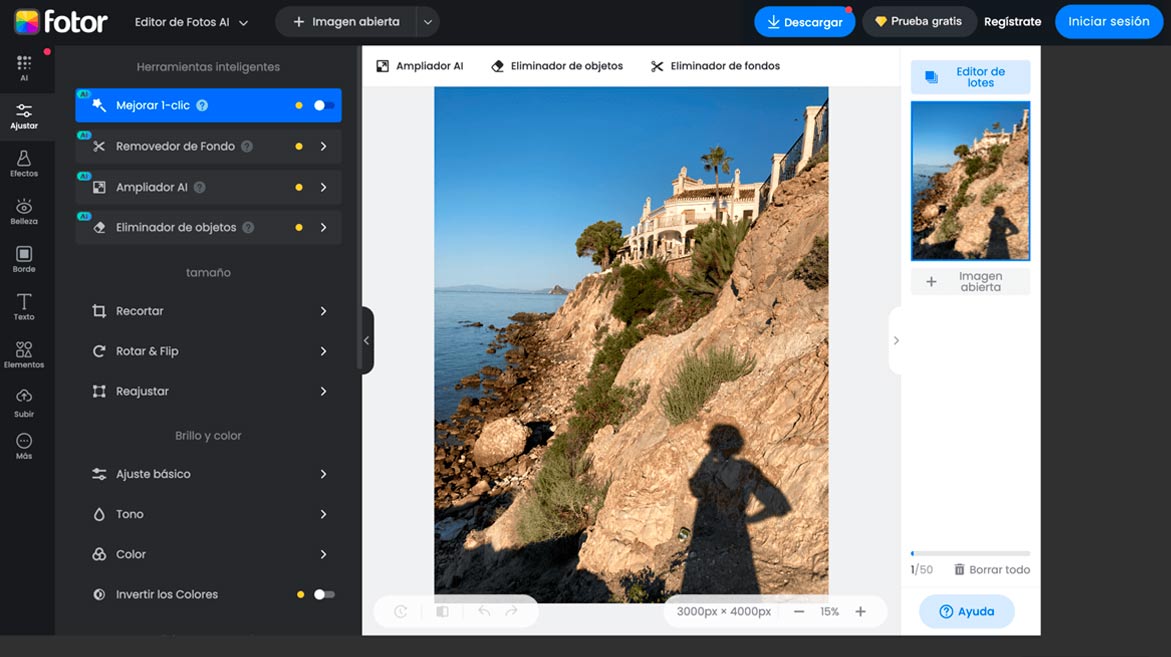Click the Iniciar sesión button
The image size is (1171, 657).
1108,22
